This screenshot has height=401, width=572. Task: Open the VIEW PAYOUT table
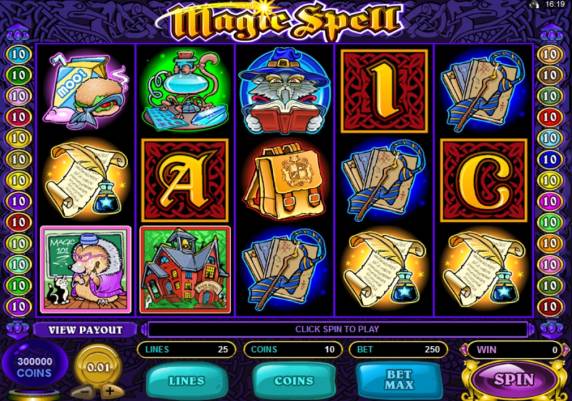click(x=85, y=330)
